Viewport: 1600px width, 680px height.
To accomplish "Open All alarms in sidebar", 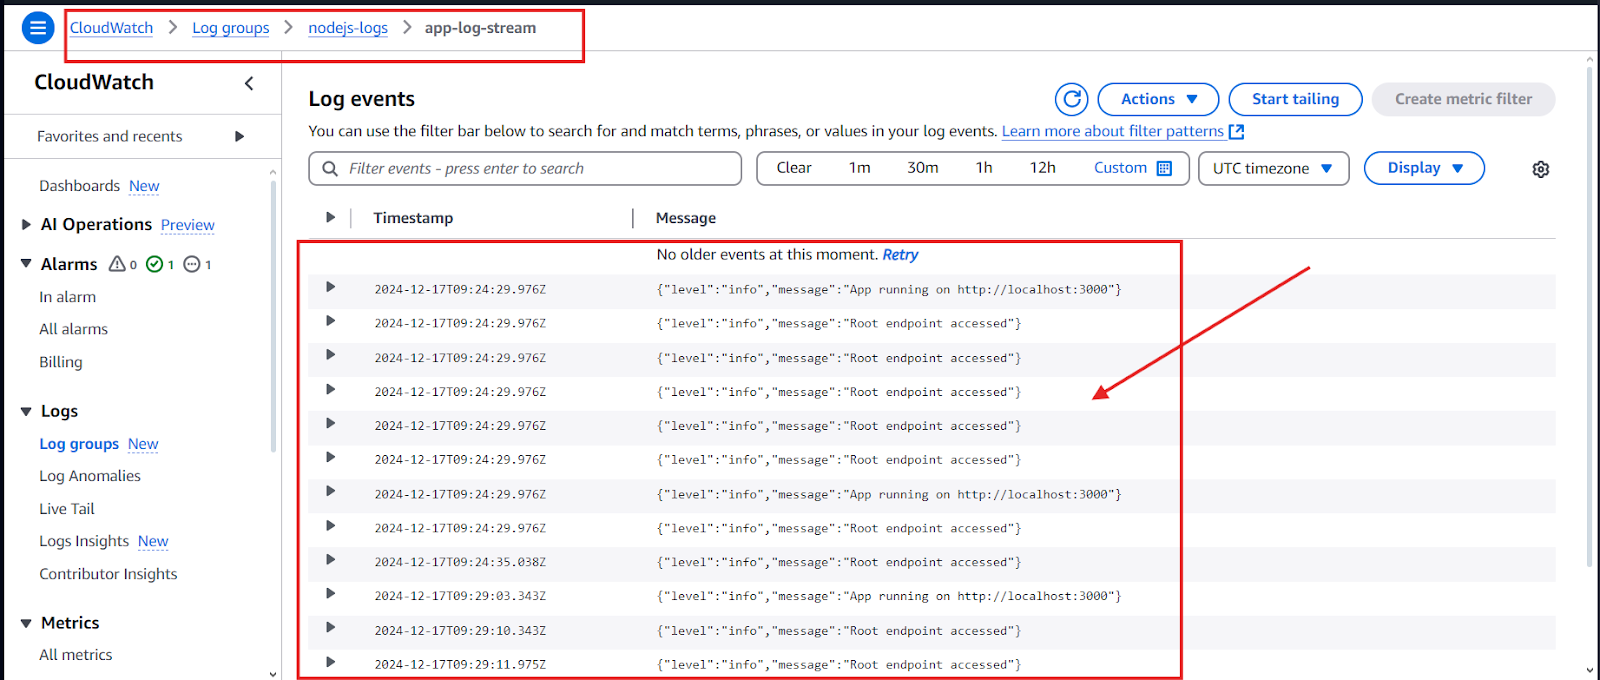I will tap(73, 329).
